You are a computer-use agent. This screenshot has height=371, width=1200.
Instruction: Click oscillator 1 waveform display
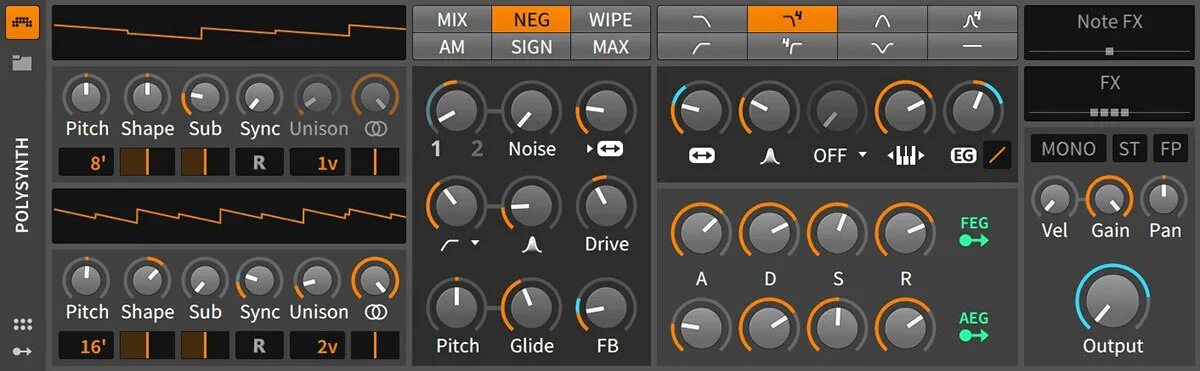(x=229, y=32)
